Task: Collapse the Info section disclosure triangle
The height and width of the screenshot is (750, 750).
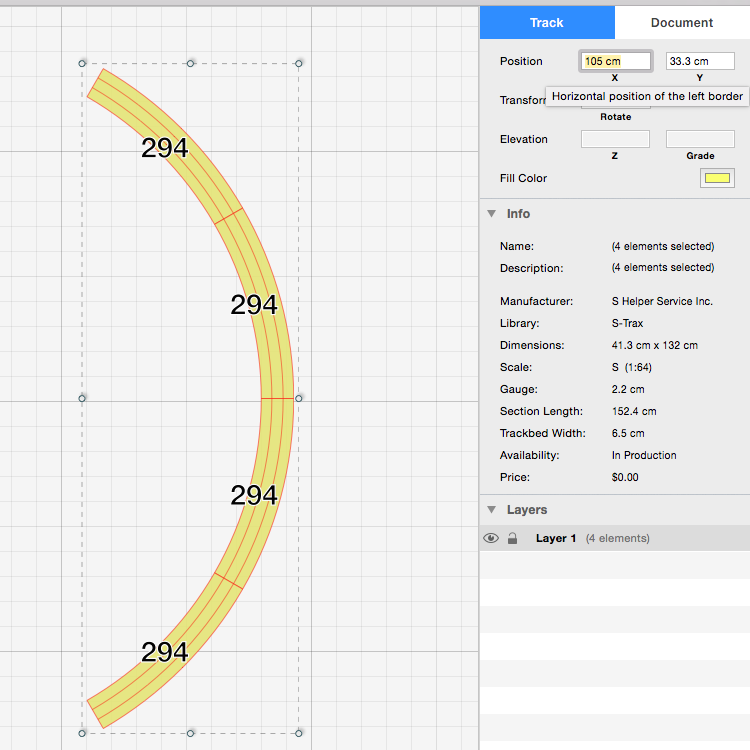Action: [x=491, y=214]
